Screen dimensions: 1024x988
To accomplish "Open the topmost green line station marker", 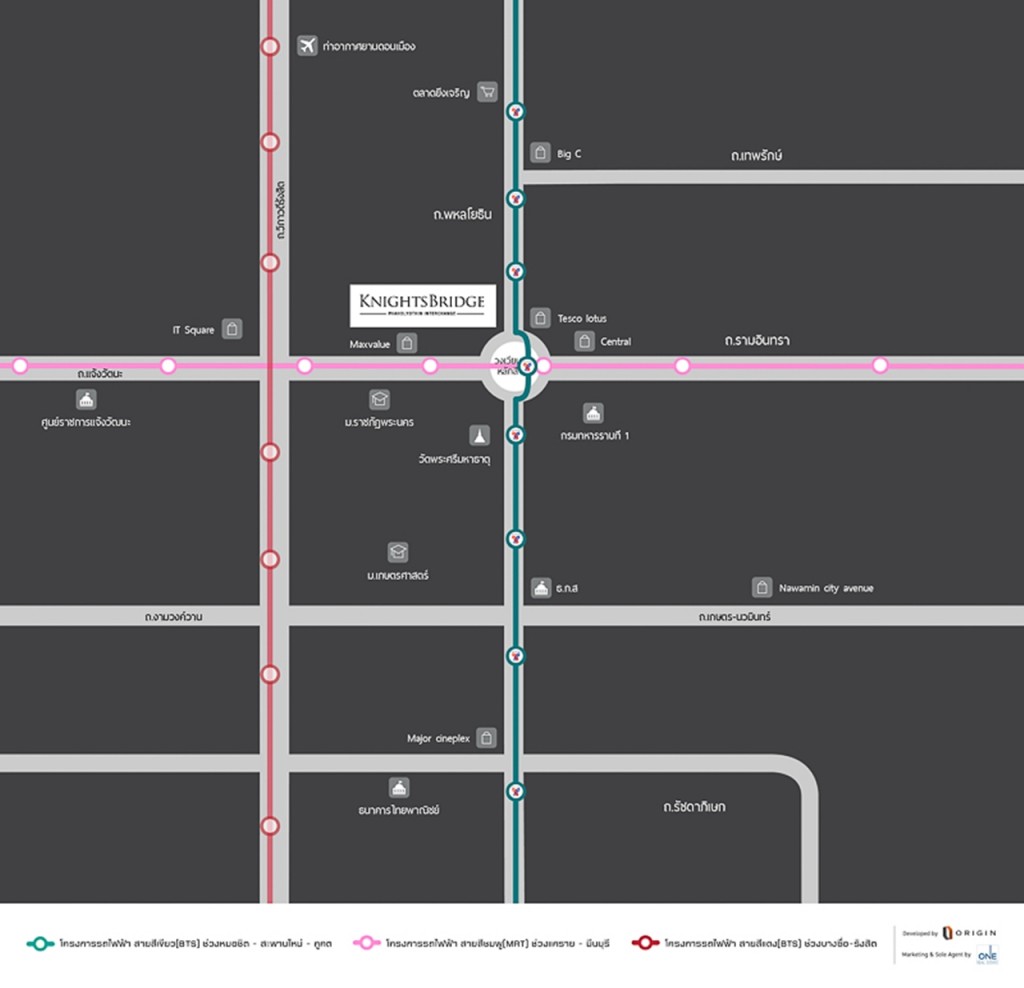I will coord(515,112).
